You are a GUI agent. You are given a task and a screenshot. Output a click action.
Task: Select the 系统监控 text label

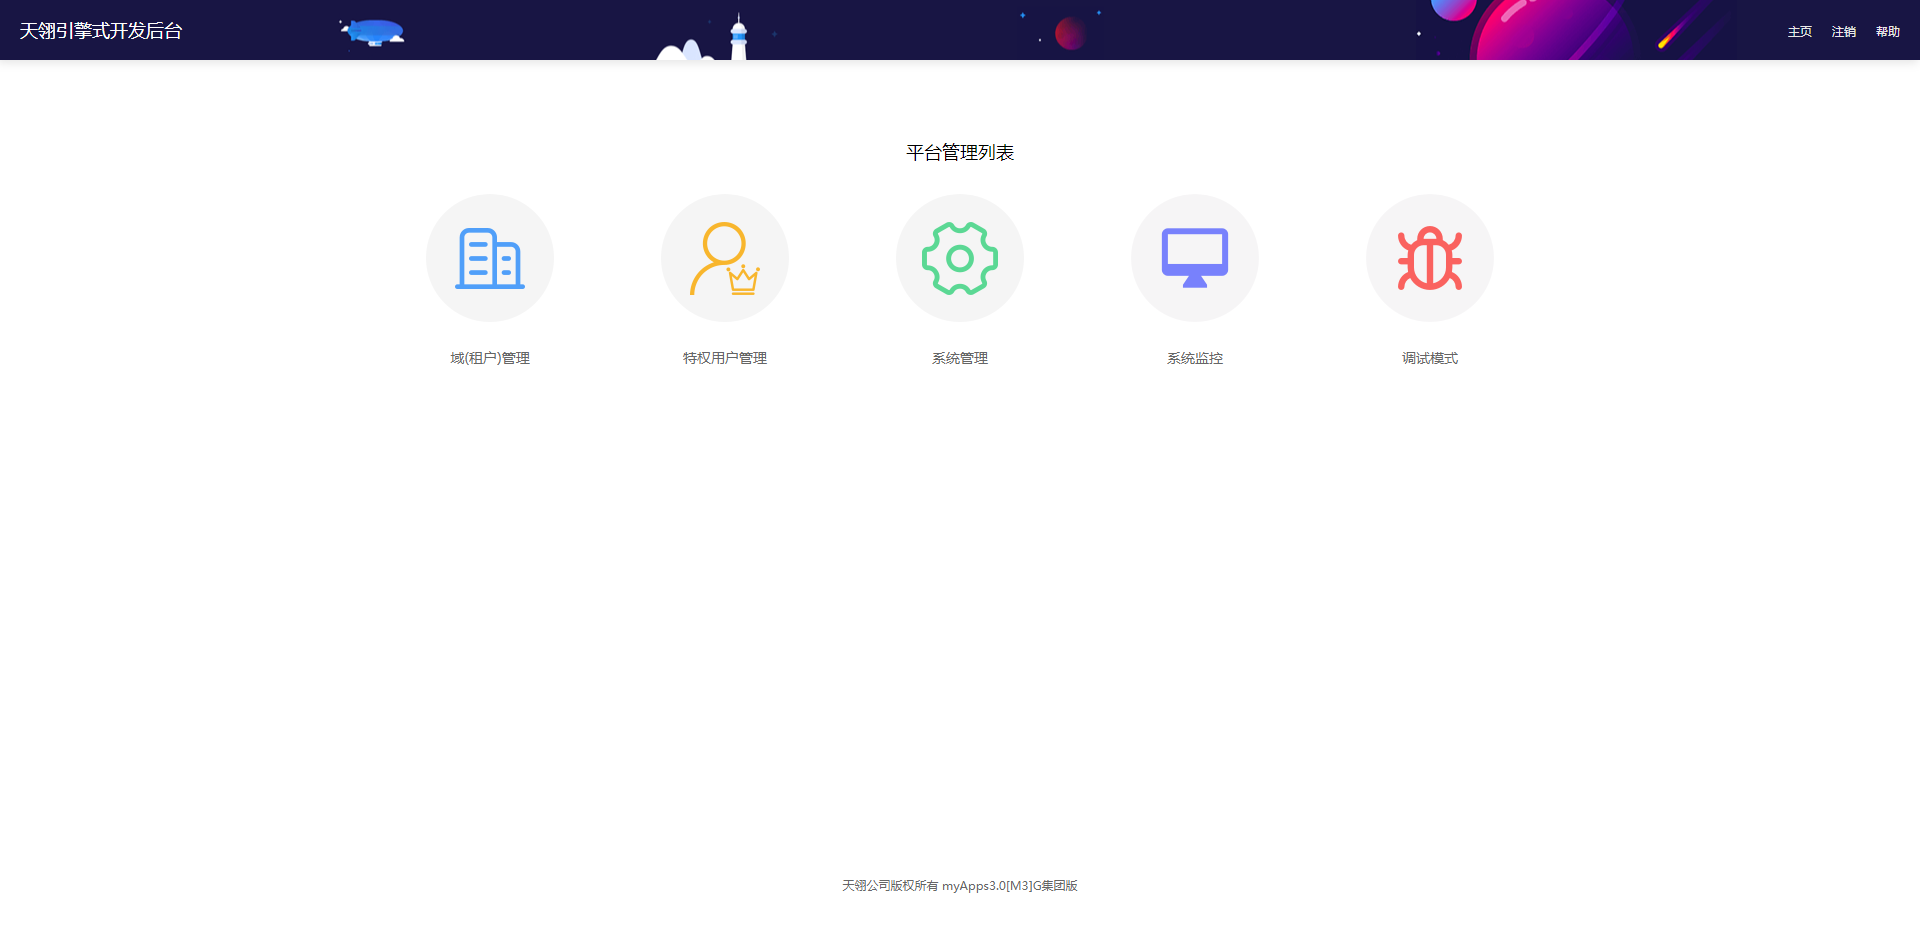pos(1195,358)
